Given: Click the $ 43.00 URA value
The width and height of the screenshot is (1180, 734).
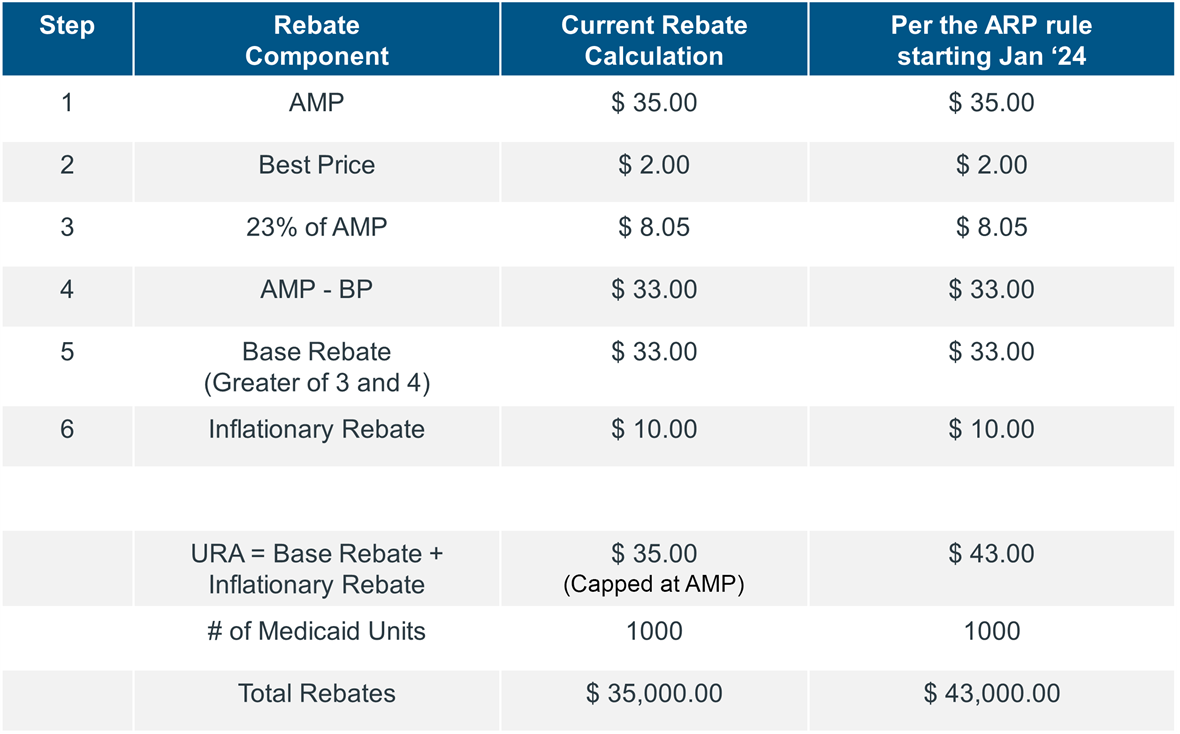Looking at the screenshot, I should click(991, 554).
